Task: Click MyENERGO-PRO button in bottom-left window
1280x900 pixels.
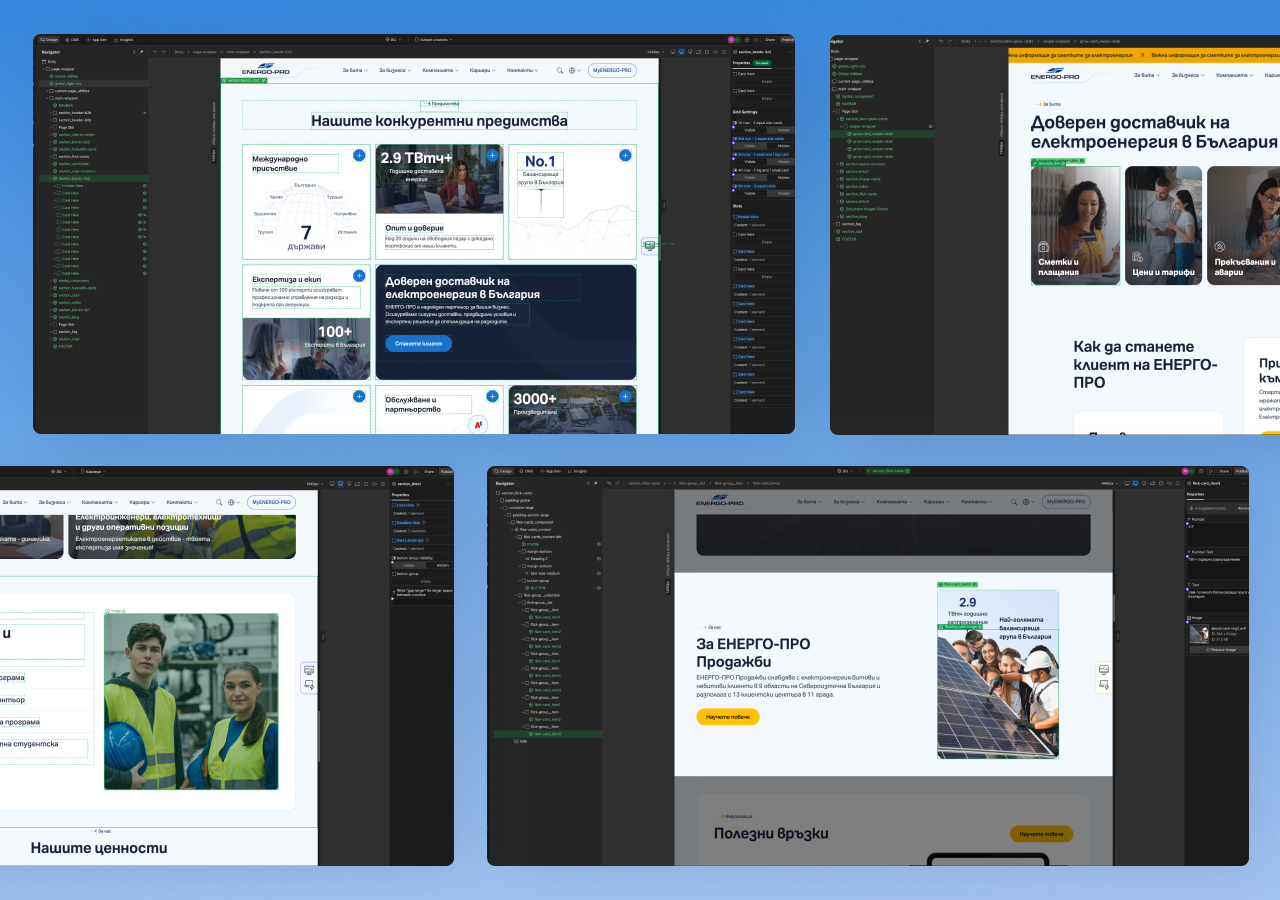Action: point(271,502)
